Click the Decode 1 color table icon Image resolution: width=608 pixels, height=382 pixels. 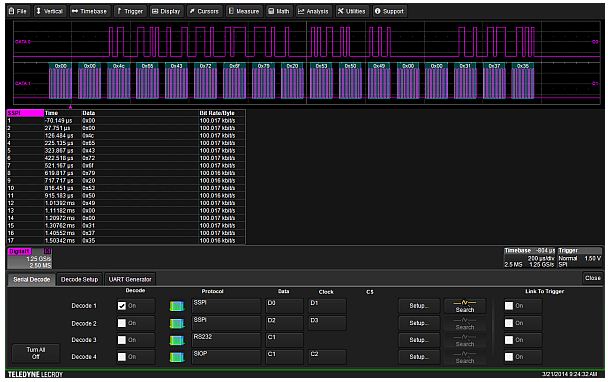(x=177, y=306)
